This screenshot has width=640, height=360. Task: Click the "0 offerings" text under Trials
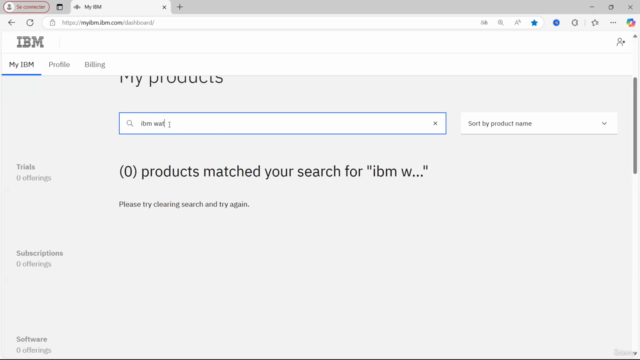point(34,178)
